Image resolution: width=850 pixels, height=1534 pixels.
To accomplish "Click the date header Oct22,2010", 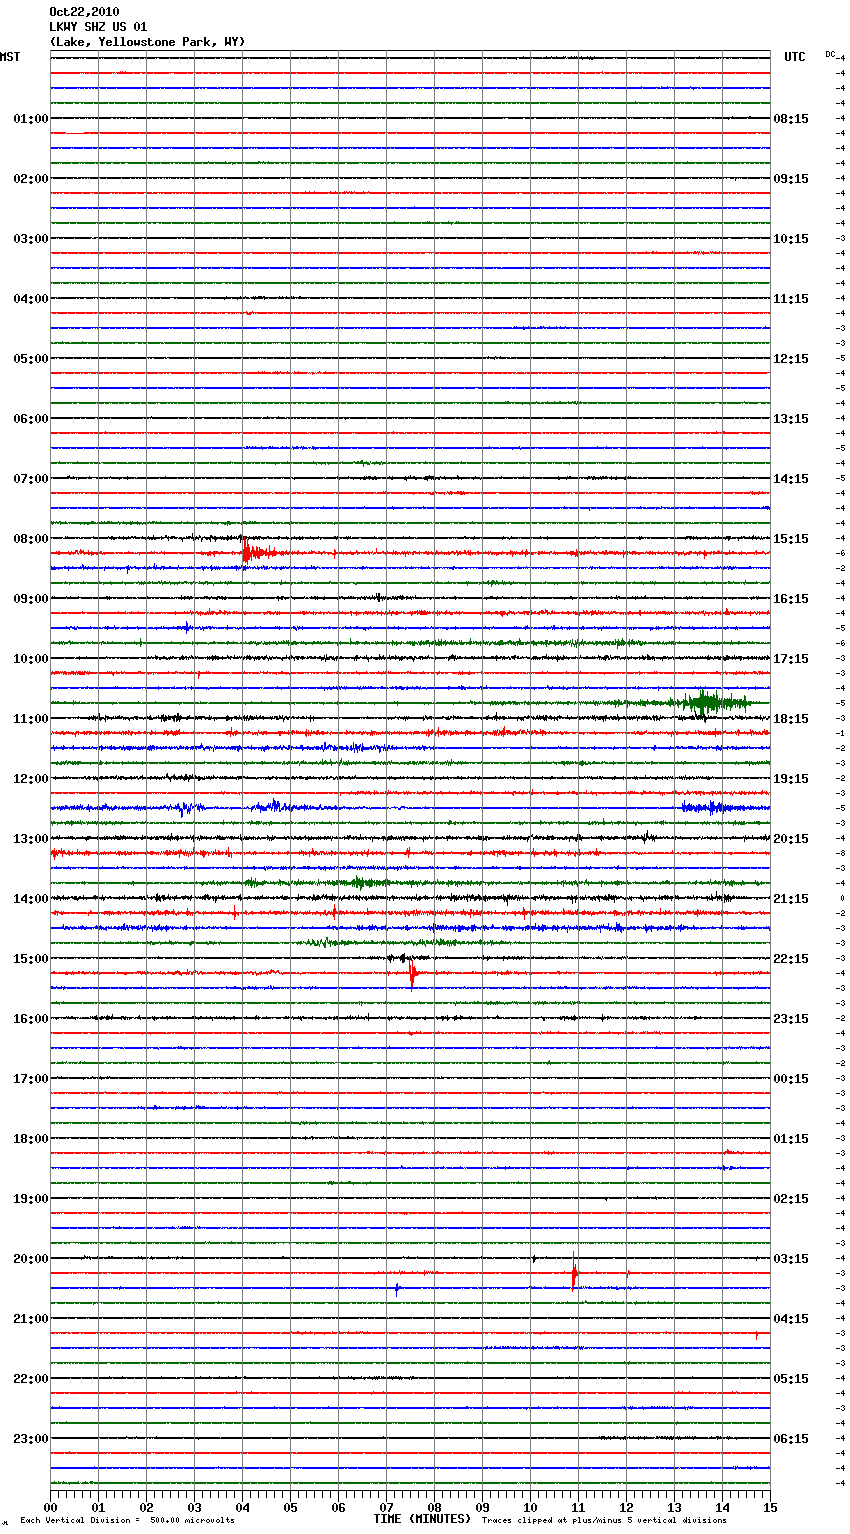I will [84, 12].
